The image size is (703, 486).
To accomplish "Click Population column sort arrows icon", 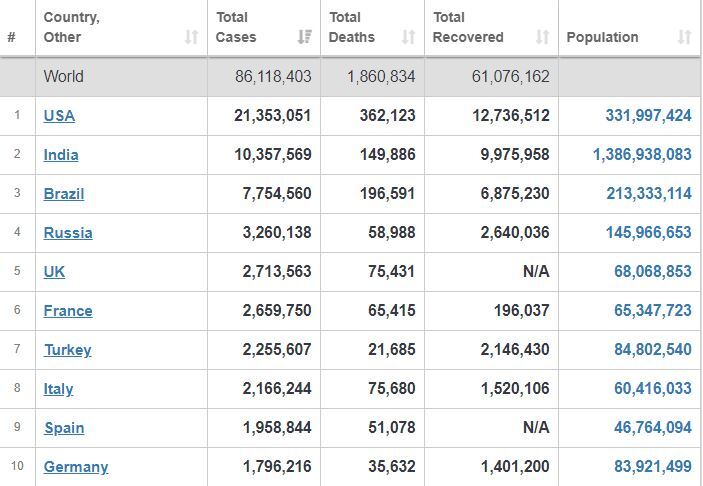I will click(x=684, y=37).
